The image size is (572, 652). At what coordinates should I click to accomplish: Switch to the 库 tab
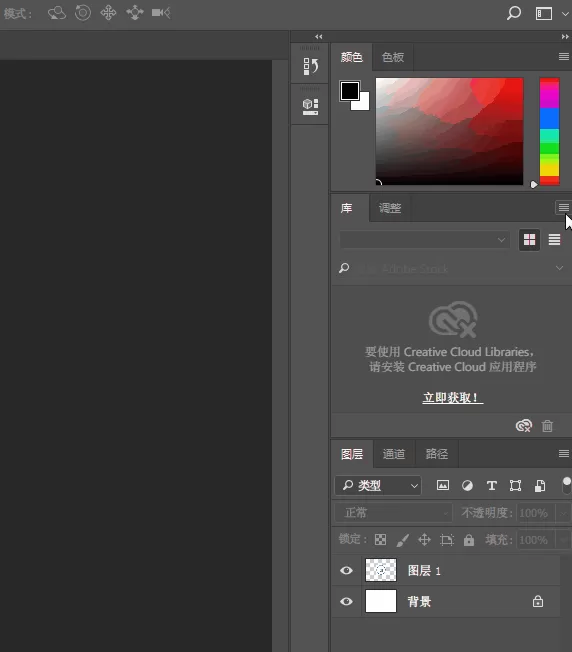[x=346, y=208]
